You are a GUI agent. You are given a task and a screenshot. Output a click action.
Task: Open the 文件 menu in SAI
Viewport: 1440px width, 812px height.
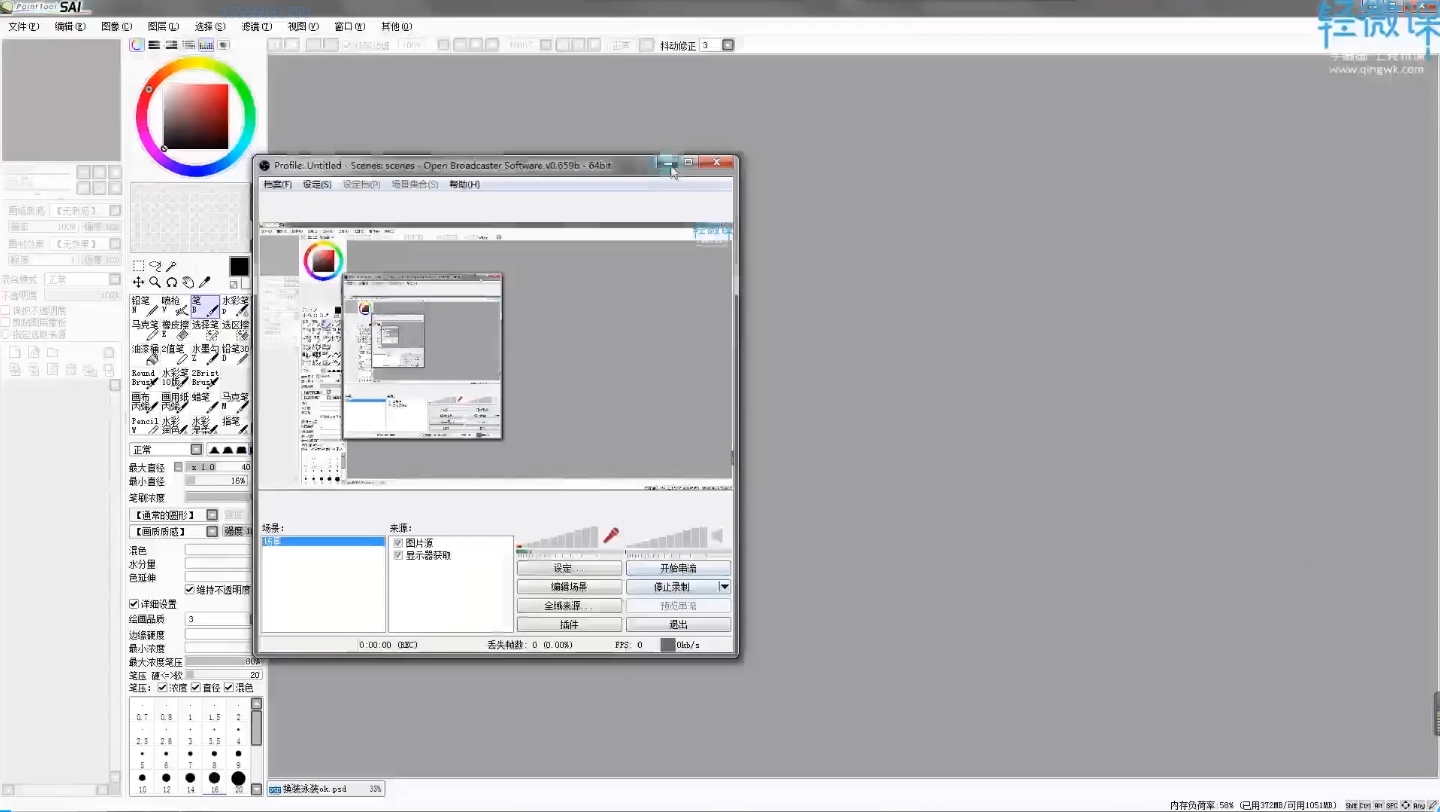pyautogui.click(x=23, y=27)
